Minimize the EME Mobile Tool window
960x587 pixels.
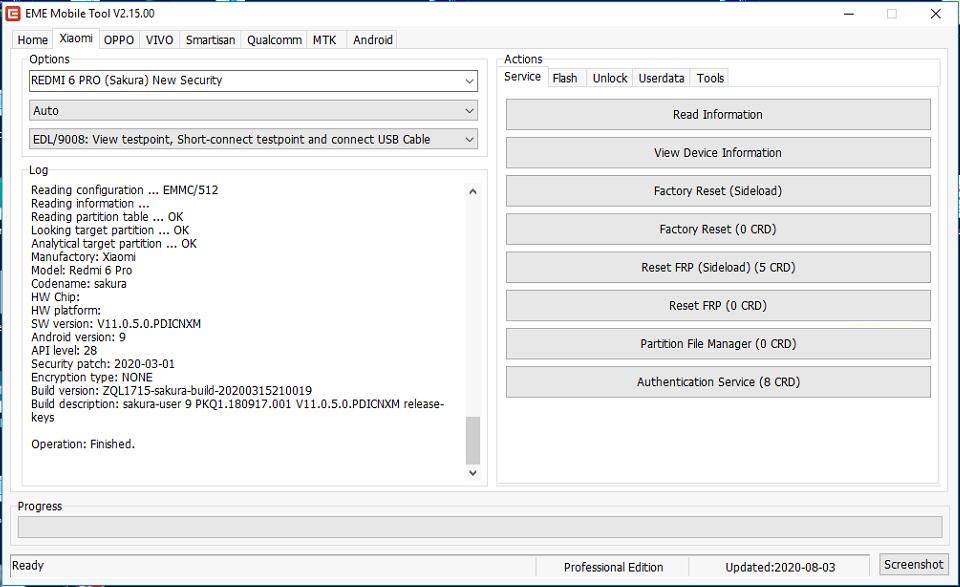click(849, 13)
